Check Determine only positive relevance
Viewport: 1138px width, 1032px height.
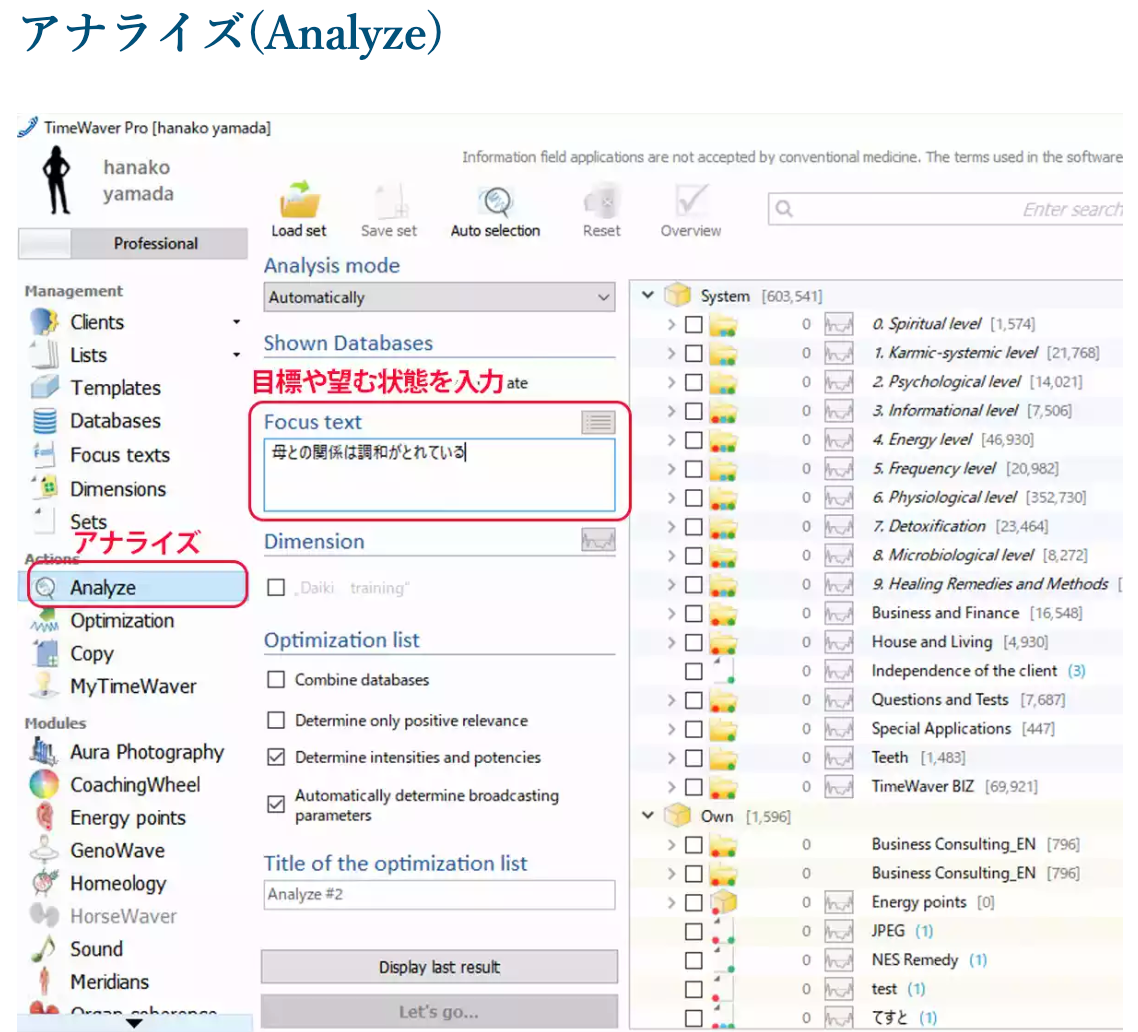coord(277,721)
